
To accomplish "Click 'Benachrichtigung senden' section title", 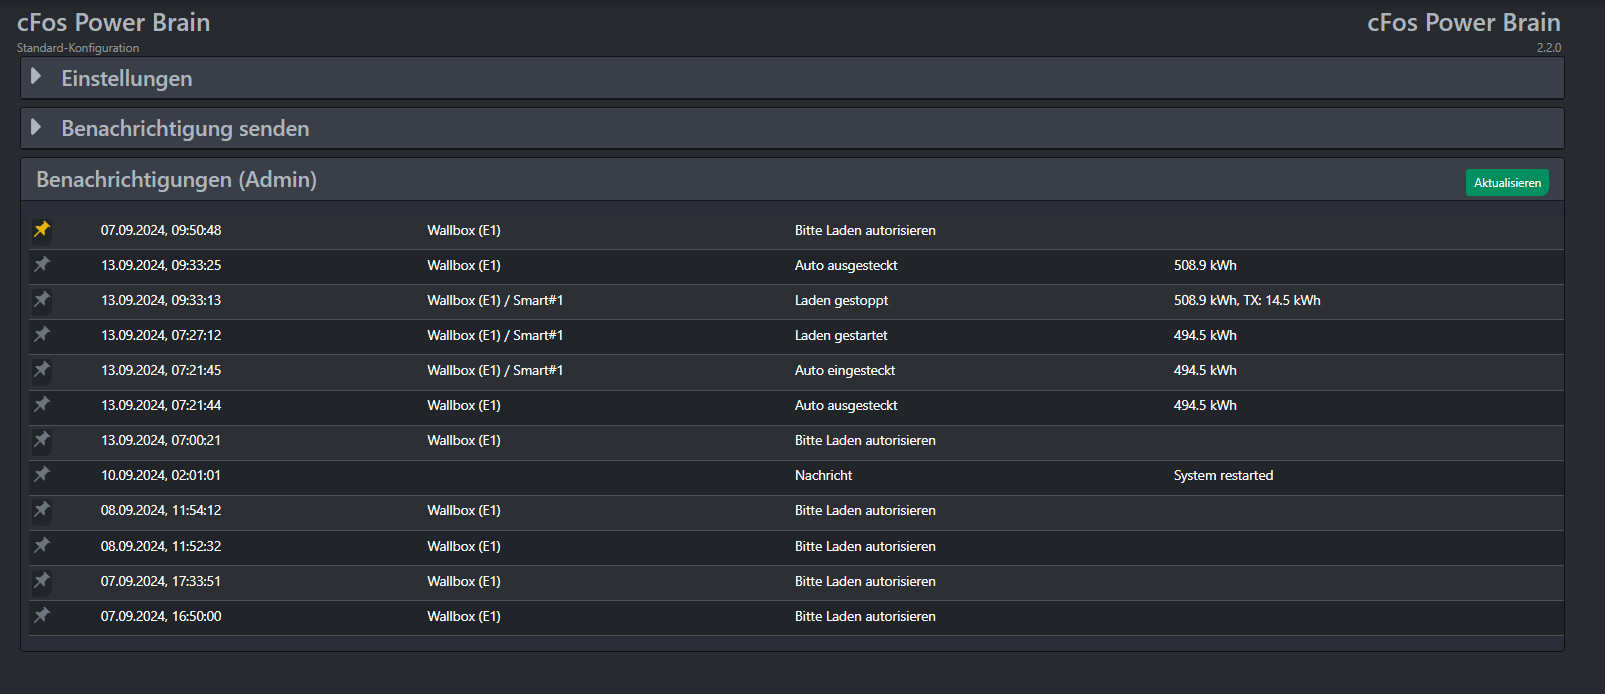I will click(x=185, y=129).
